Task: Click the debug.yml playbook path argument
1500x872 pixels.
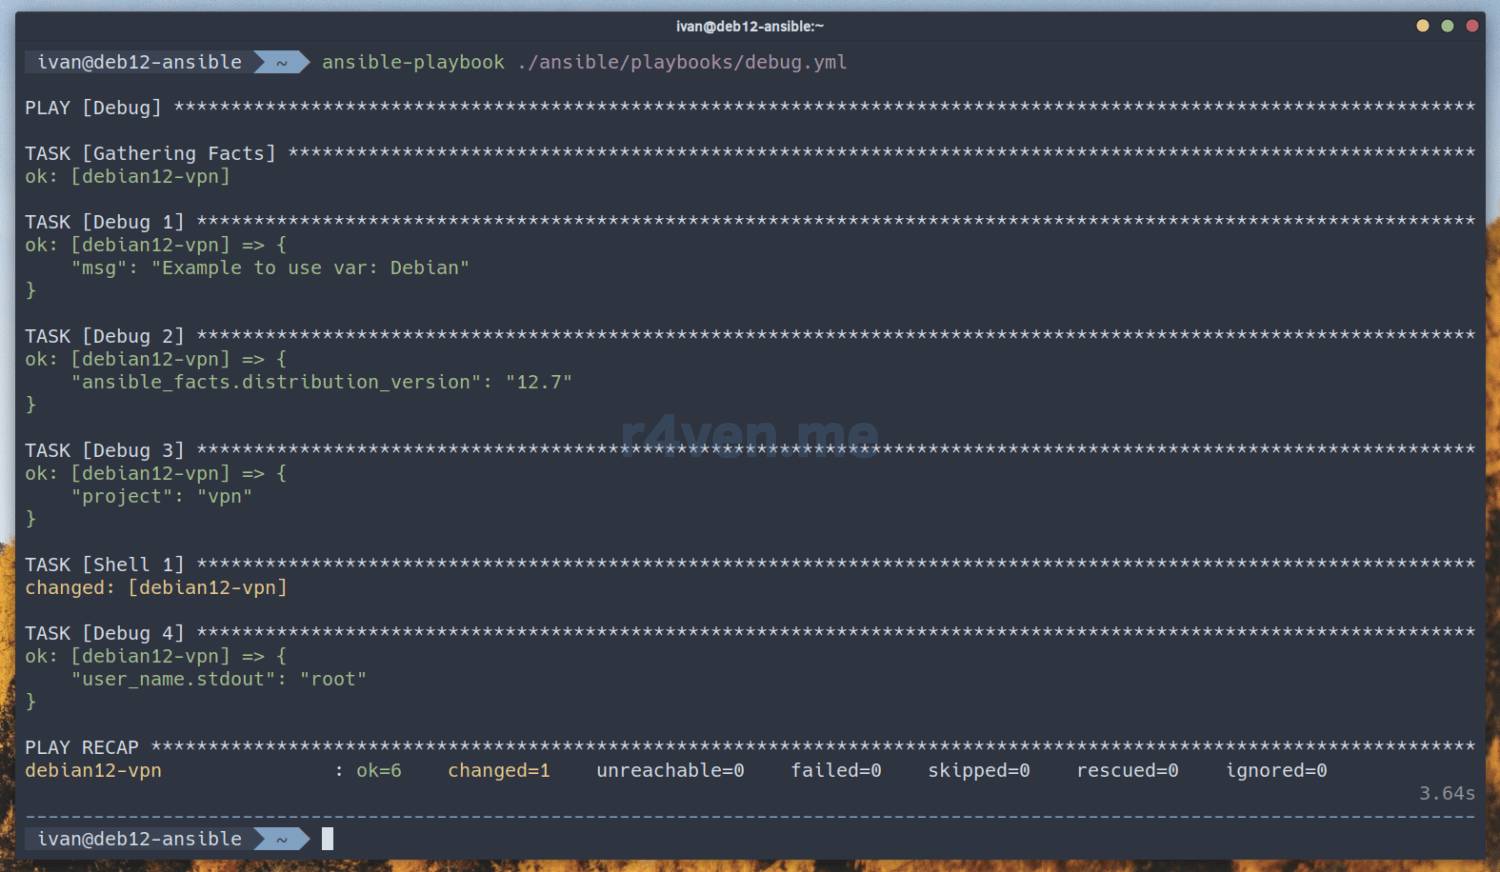Action: click(682, 62)
